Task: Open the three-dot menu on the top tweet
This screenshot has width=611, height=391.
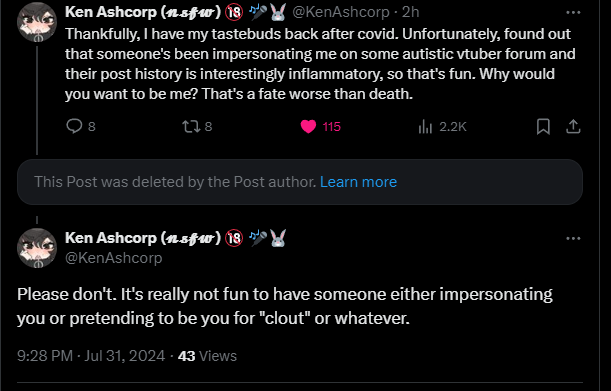Action: tap(573, 12)
